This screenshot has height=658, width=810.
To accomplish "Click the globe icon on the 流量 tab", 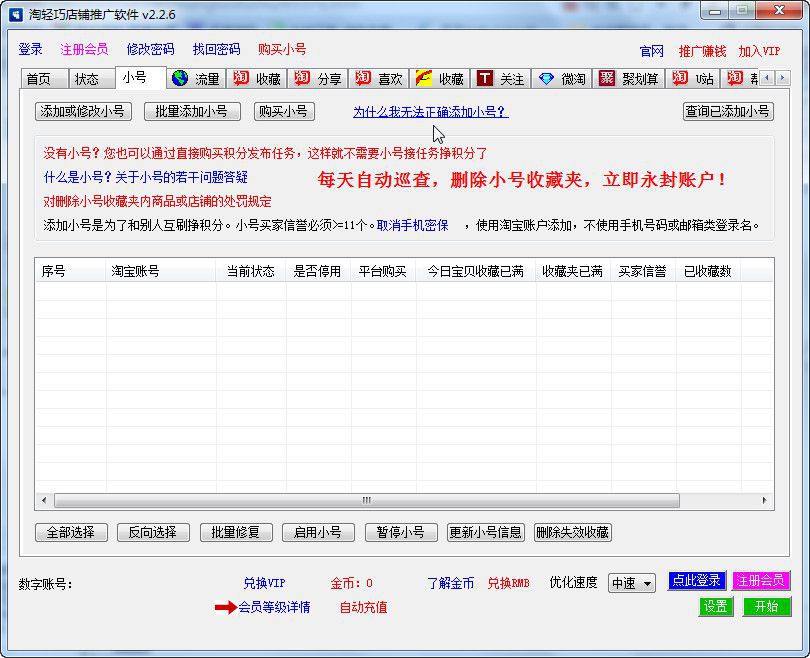I will [181, 77].
